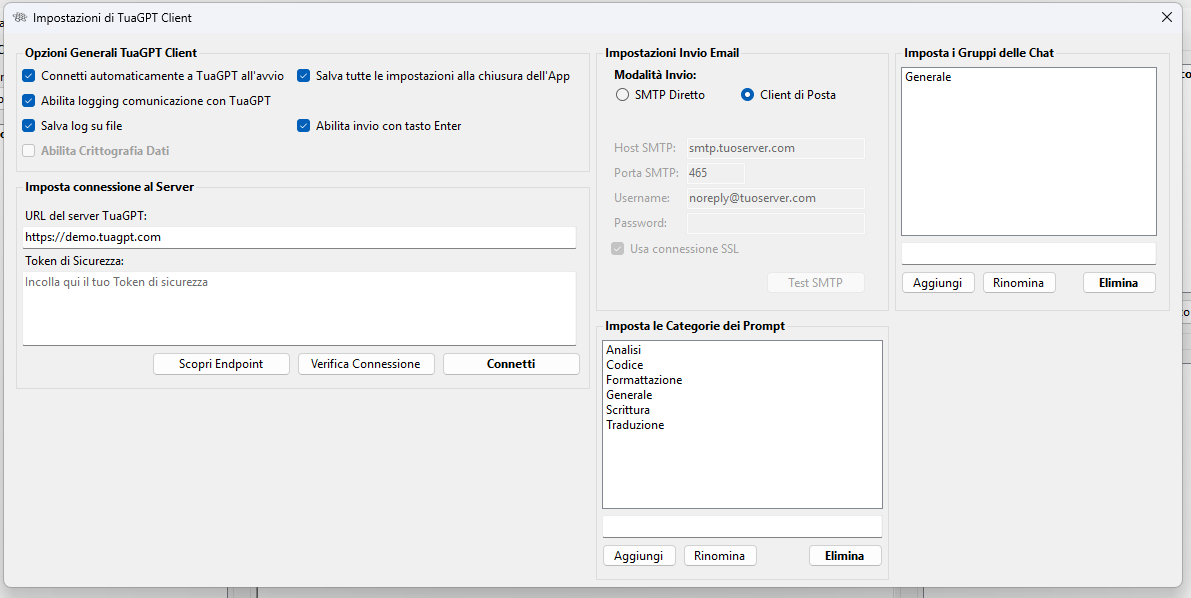Focus the Token di Sicurezza text area
Screen dimensions: 1191x598
[x=298, y=308]
